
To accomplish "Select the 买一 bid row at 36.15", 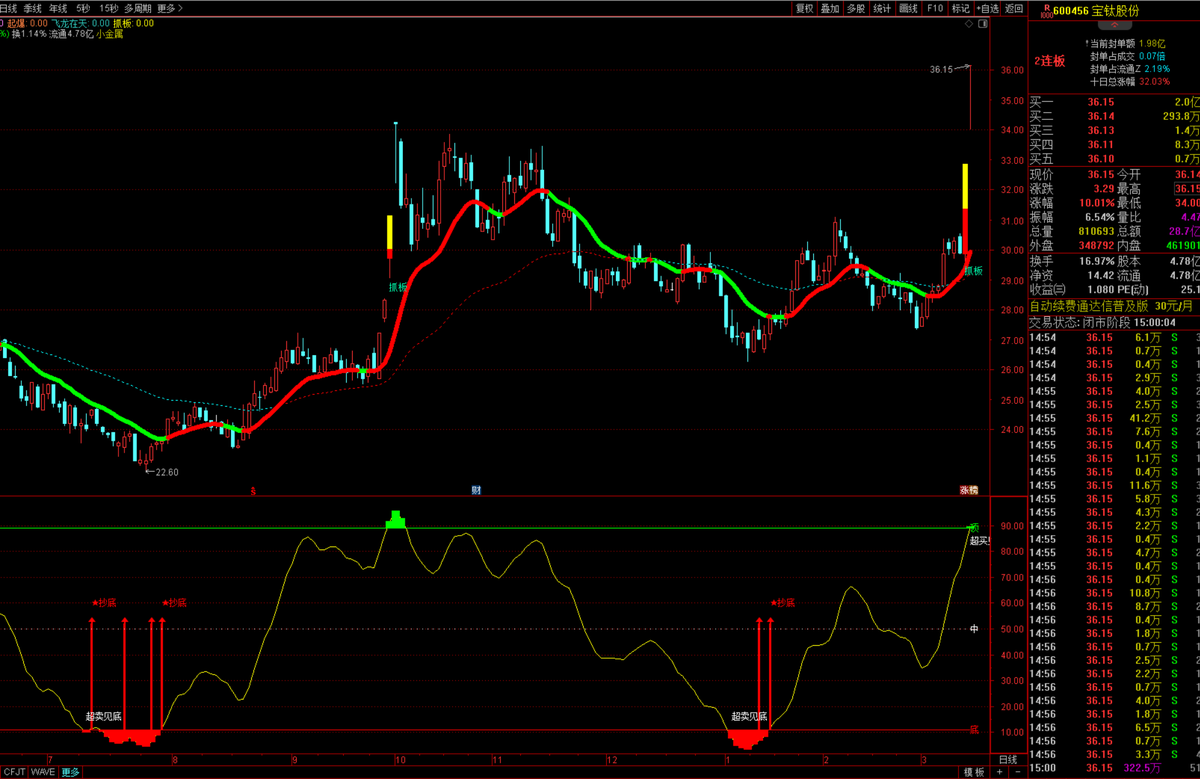I will 1114,102.
